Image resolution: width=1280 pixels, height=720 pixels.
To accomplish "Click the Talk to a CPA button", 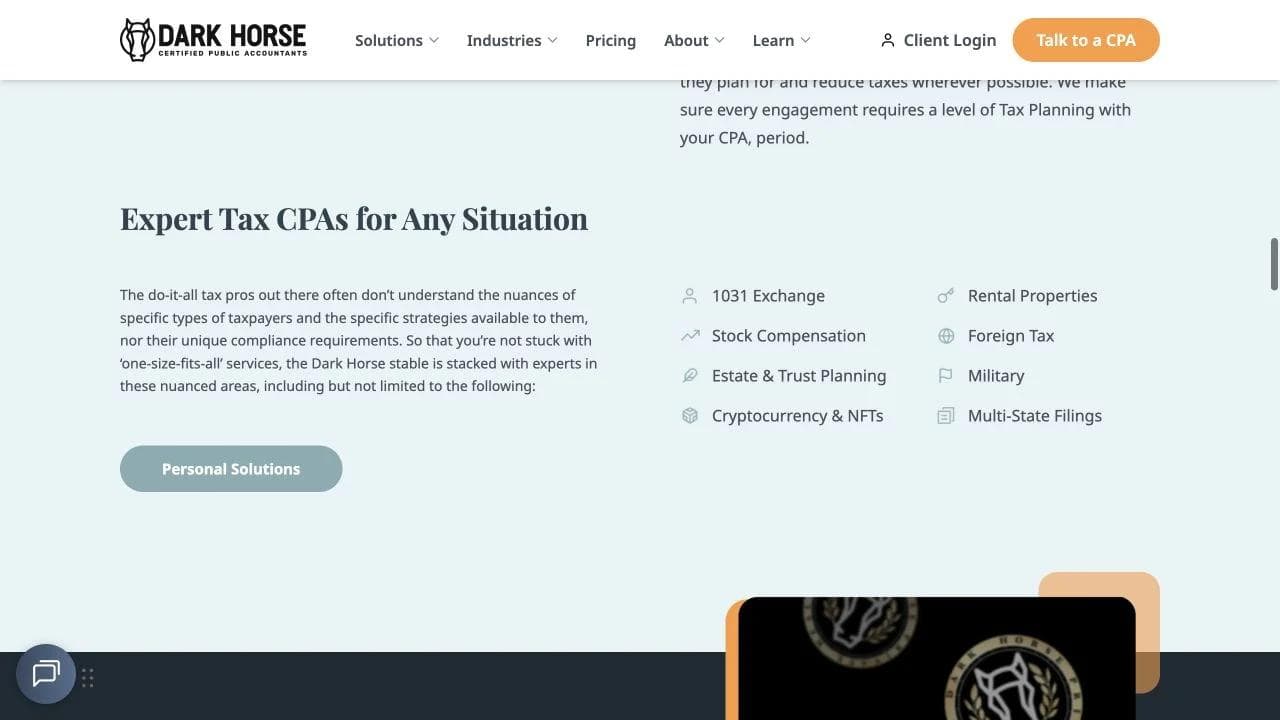I will [1086, 40].
